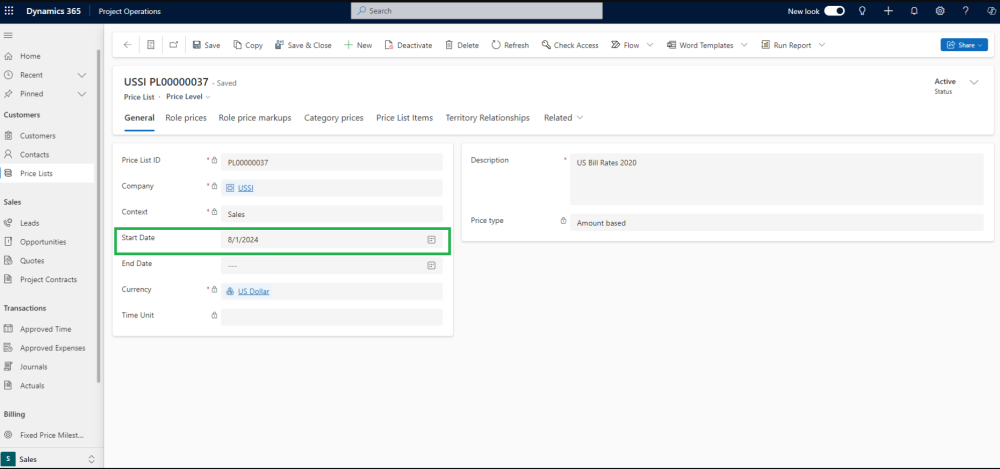1000x469 pixels.
Task: Open the Flow menu
Action: (625, 45)
